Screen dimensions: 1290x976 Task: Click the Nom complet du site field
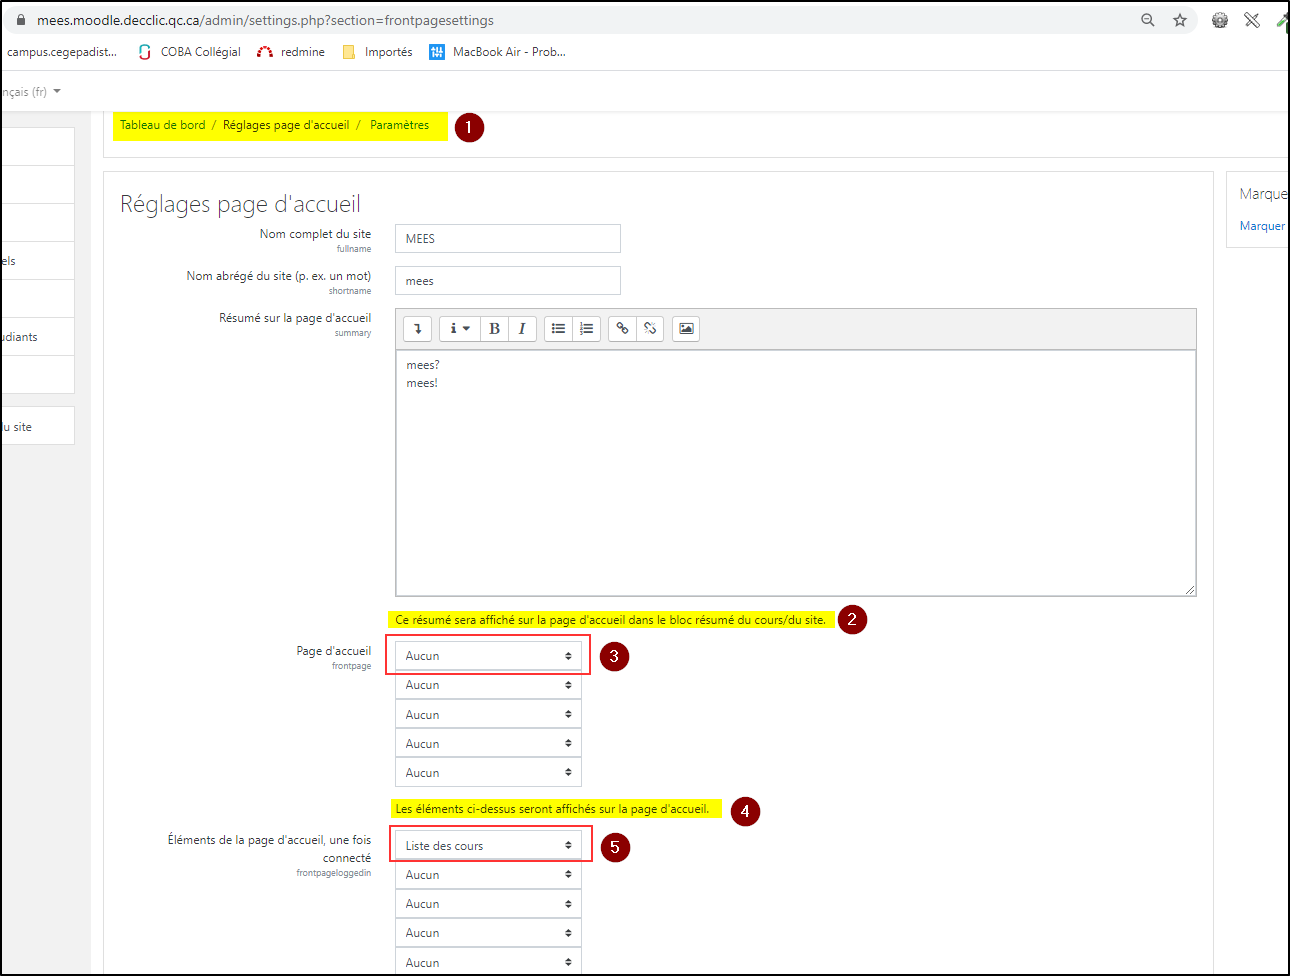(507, 239)
